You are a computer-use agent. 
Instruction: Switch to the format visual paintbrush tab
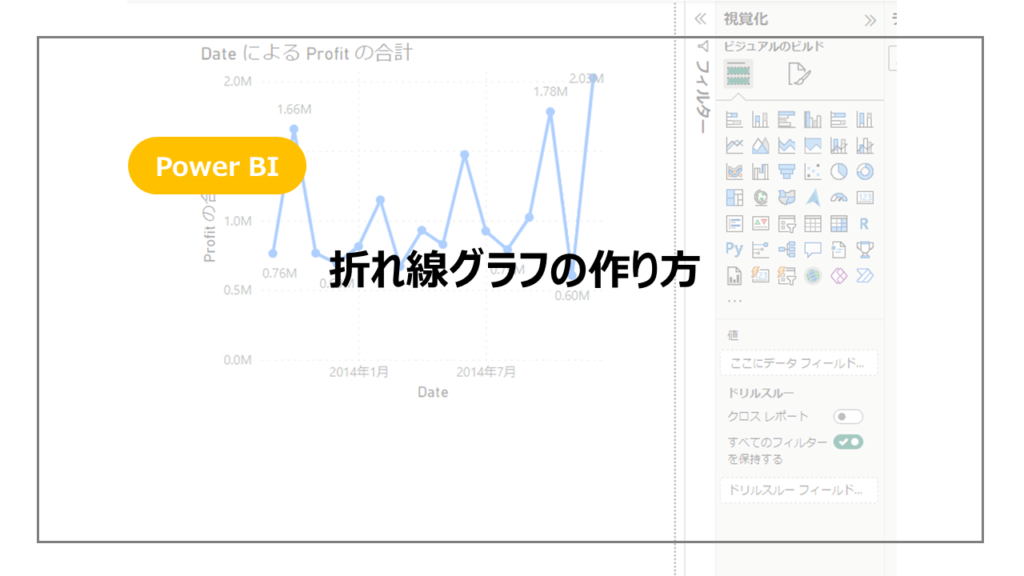[x=798, y=73]
